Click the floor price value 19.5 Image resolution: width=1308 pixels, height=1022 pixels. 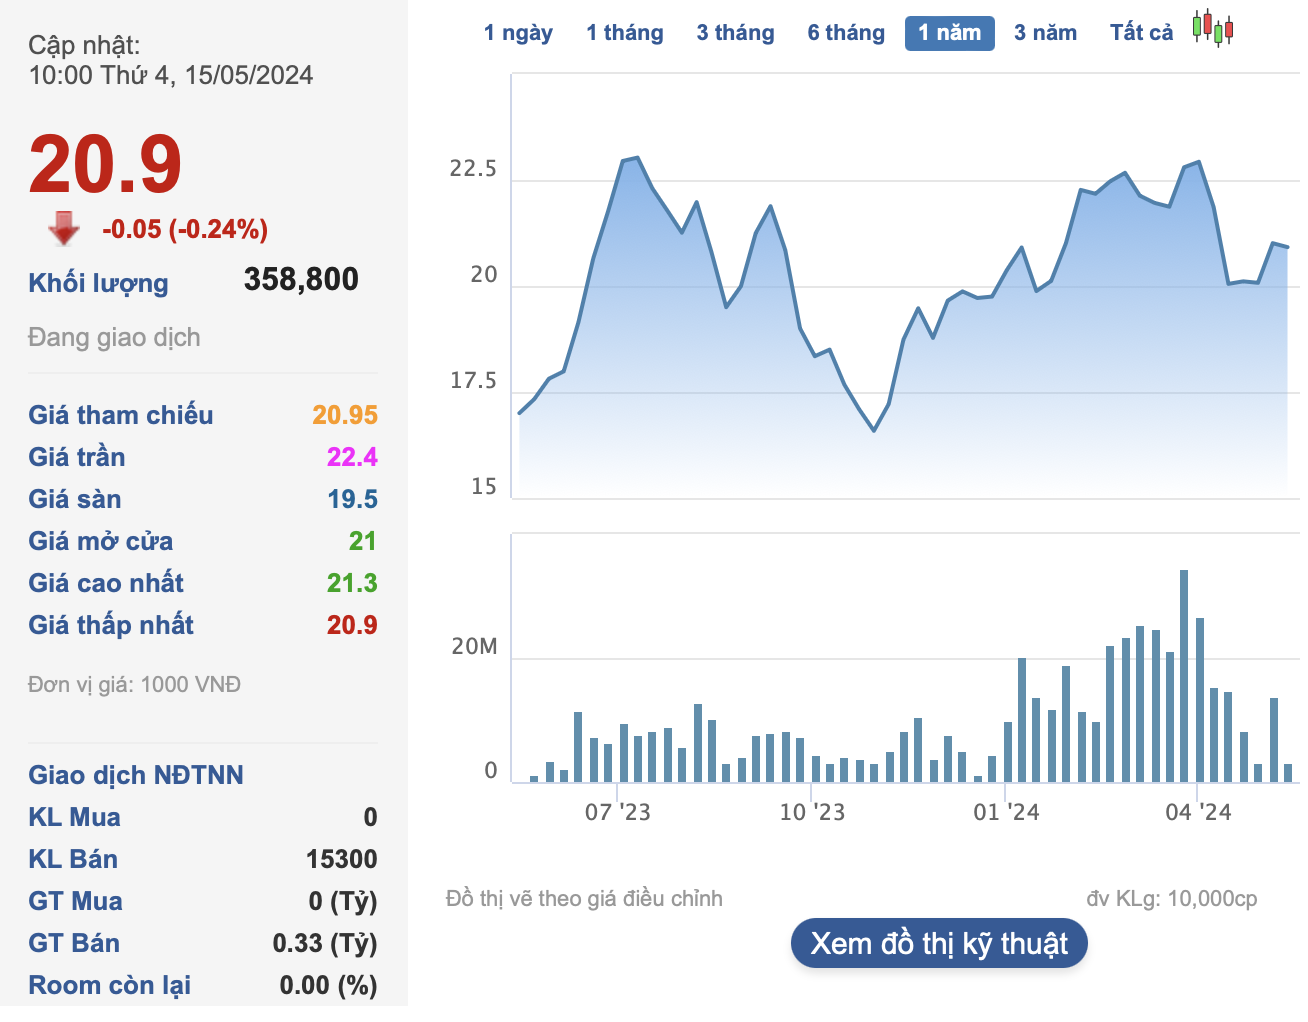click(x=352, y=499)
